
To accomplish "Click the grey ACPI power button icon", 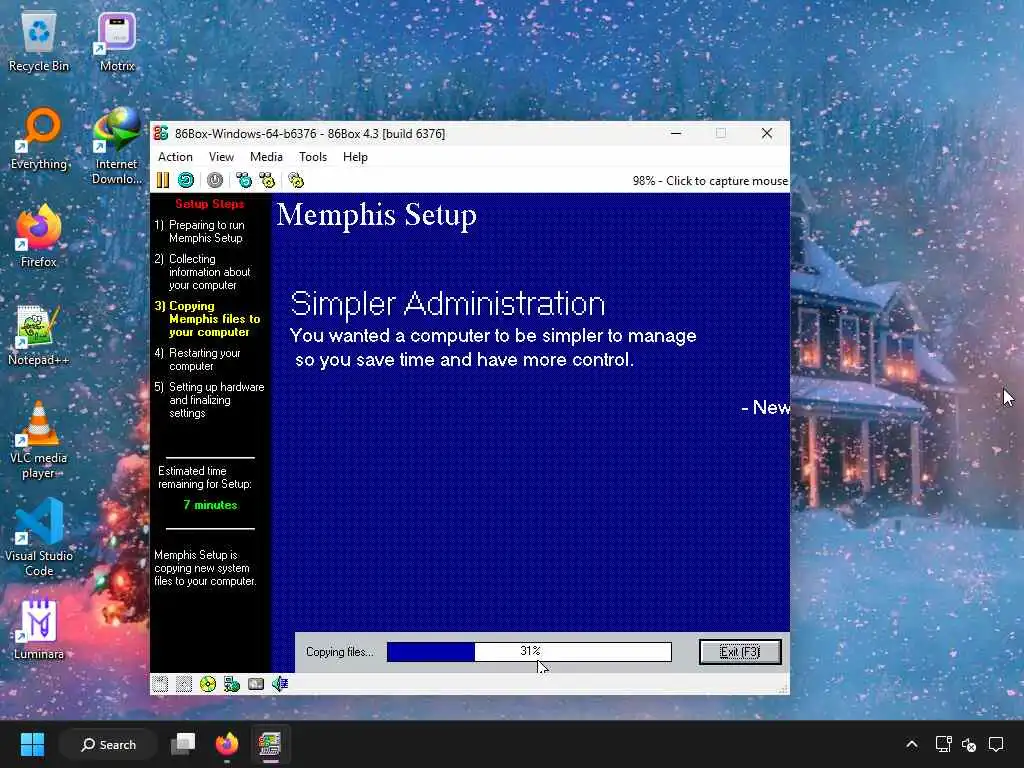I will point(215,180).
